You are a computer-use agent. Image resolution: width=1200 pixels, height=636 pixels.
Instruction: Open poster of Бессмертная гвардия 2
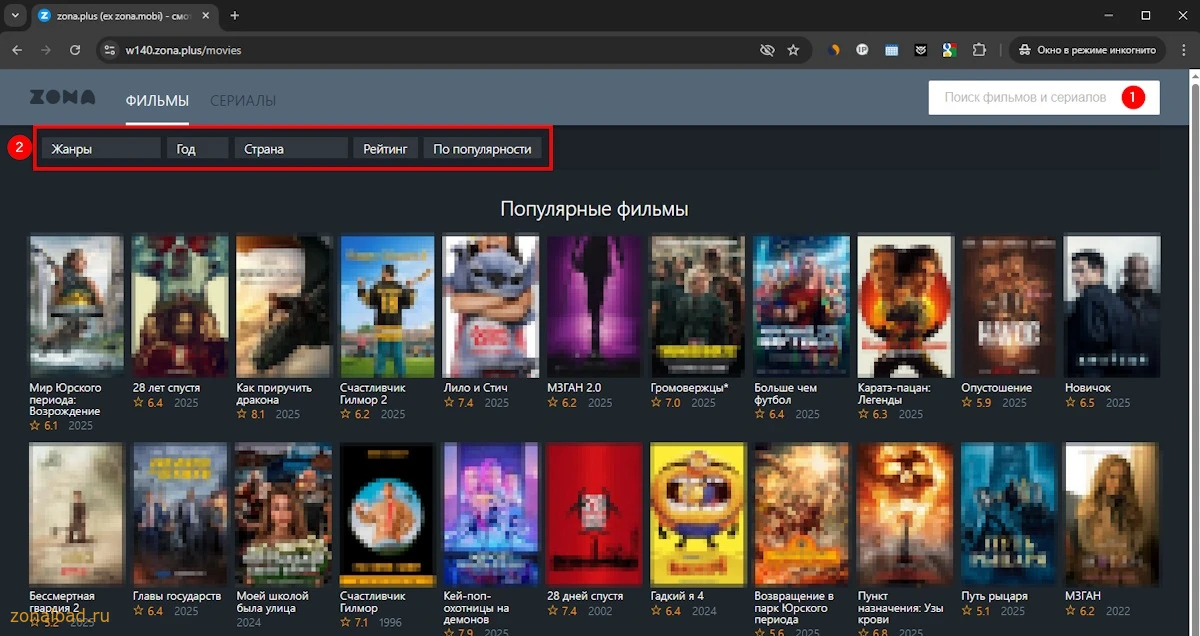pos(77,514)
